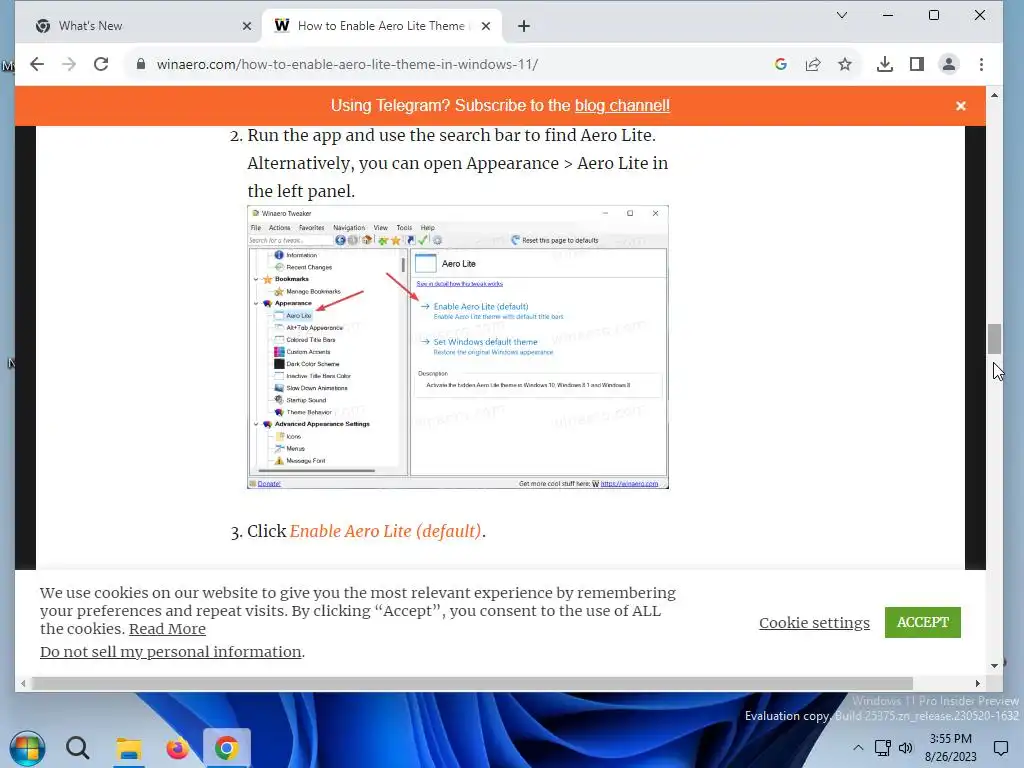1024x768 pixels.
Task: Share this page using the share icon
Action: 812,64
